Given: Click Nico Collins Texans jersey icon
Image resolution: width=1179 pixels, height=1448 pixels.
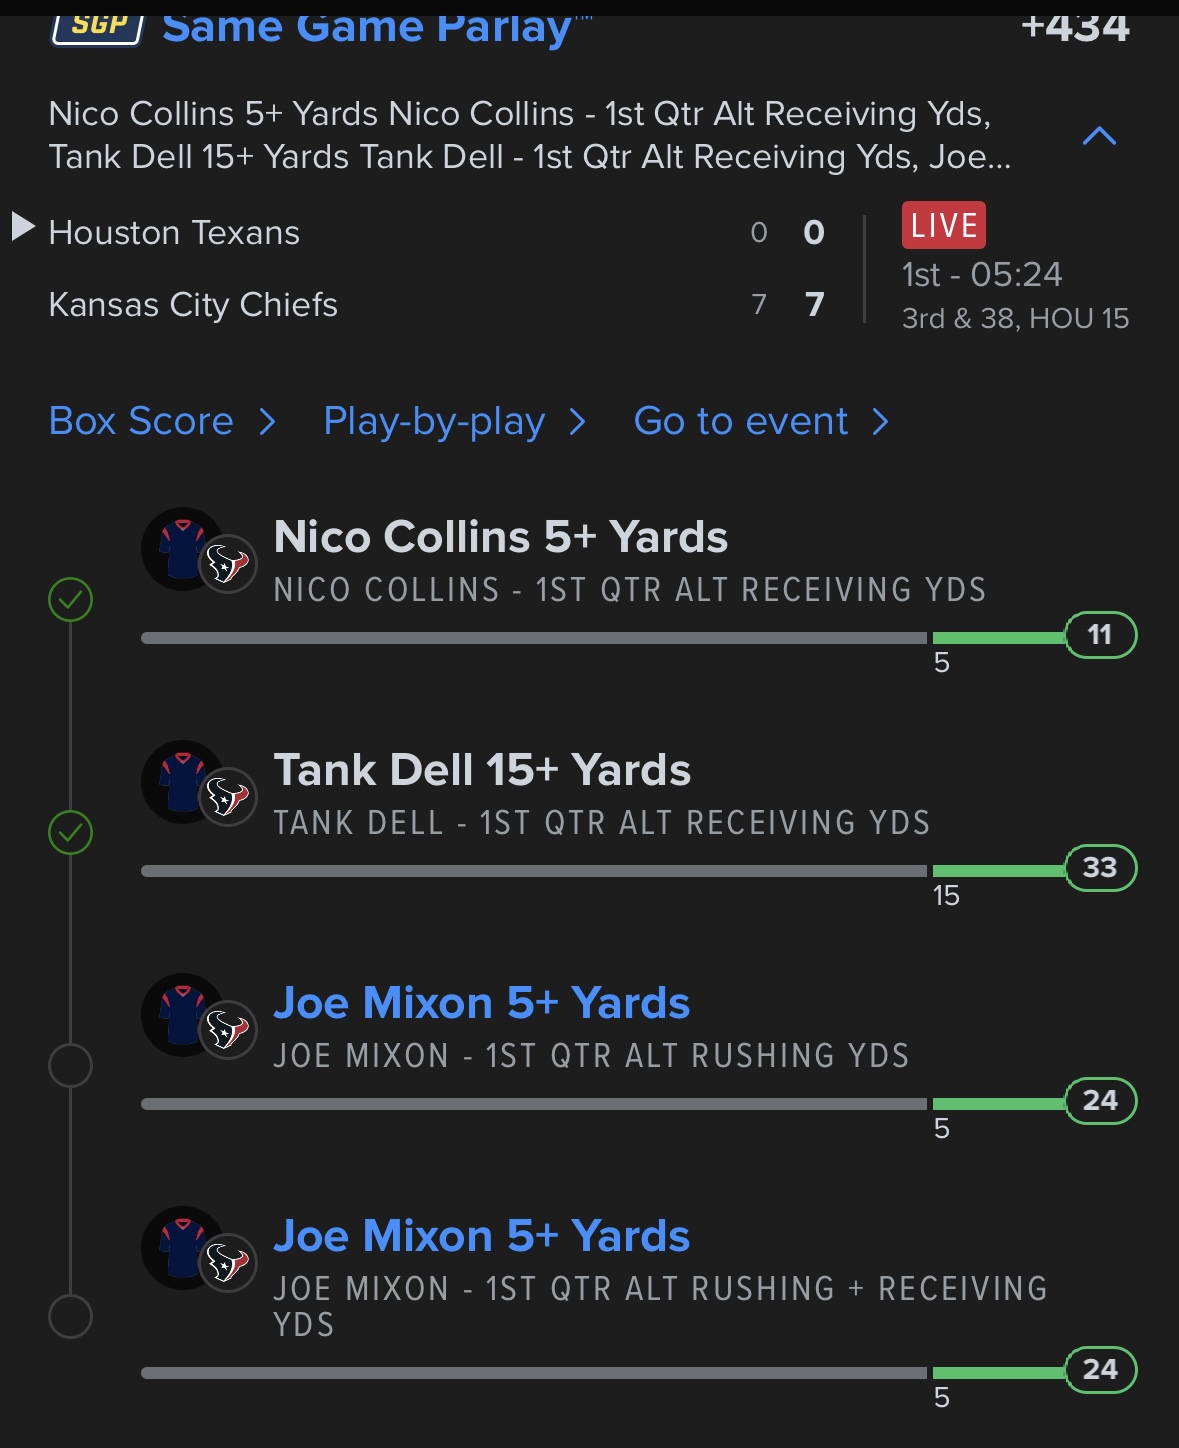Looking at the screenshot, I should tap(184, 549).
